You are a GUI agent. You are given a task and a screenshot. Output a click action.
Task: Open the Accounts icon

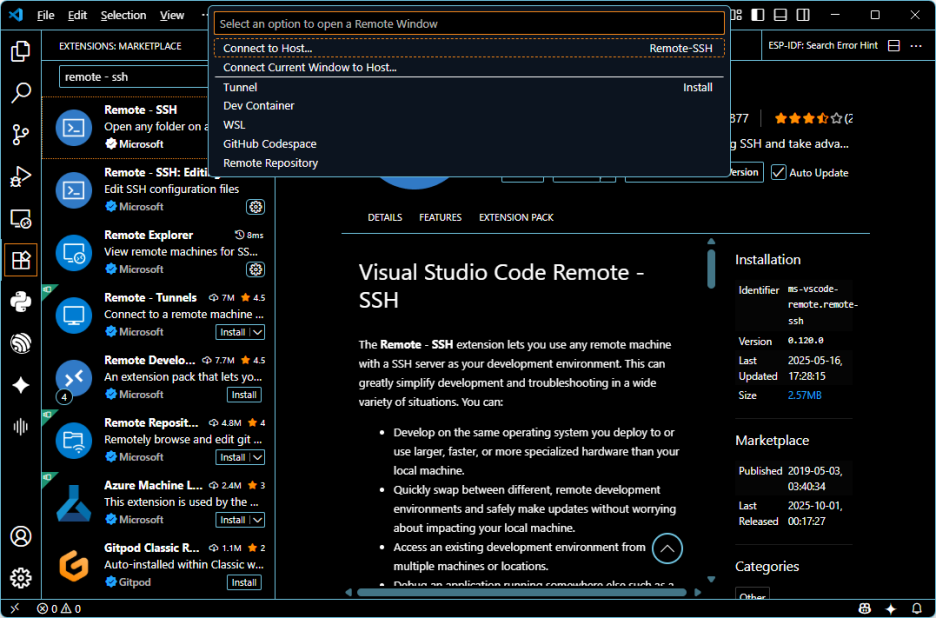21,536
